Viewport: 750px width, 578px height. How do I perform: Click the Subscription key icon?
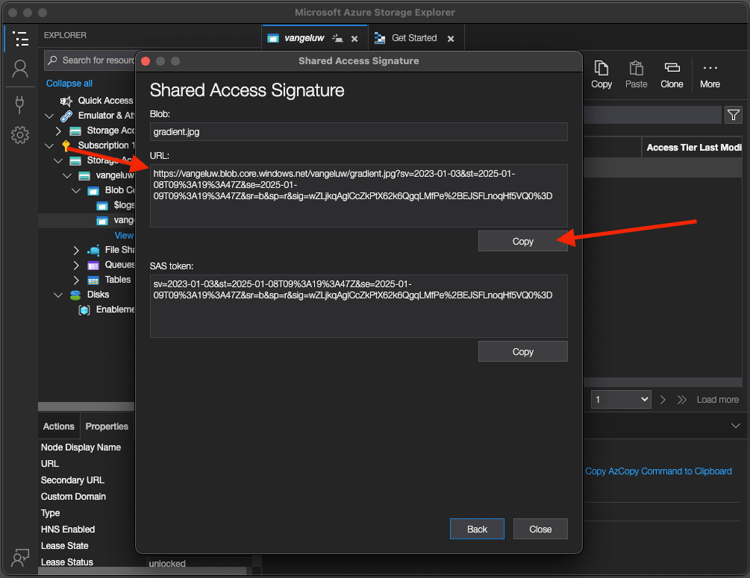click(66, 145)
